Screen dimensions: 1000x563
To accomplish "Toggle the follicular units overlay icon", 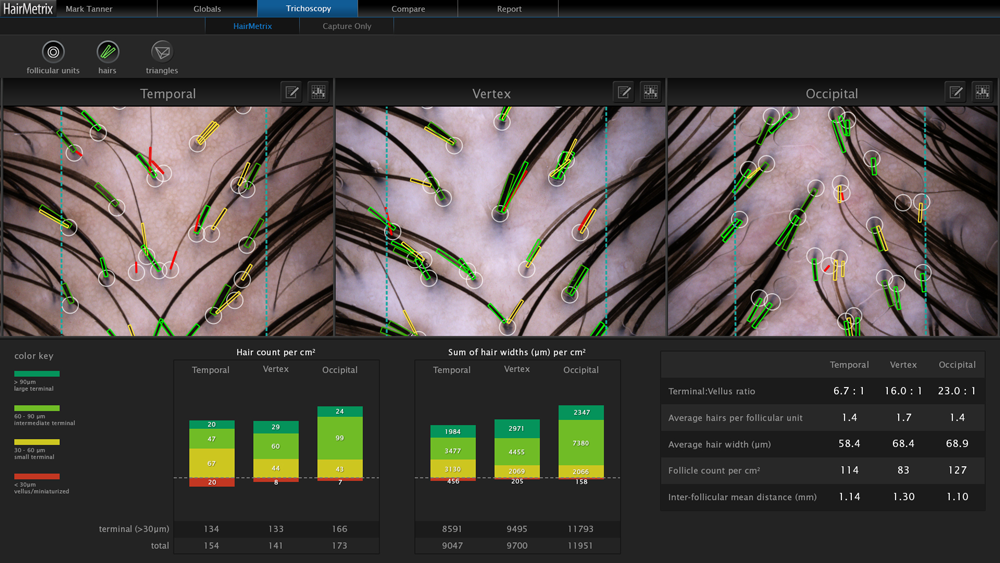I will tap(54, 52).
